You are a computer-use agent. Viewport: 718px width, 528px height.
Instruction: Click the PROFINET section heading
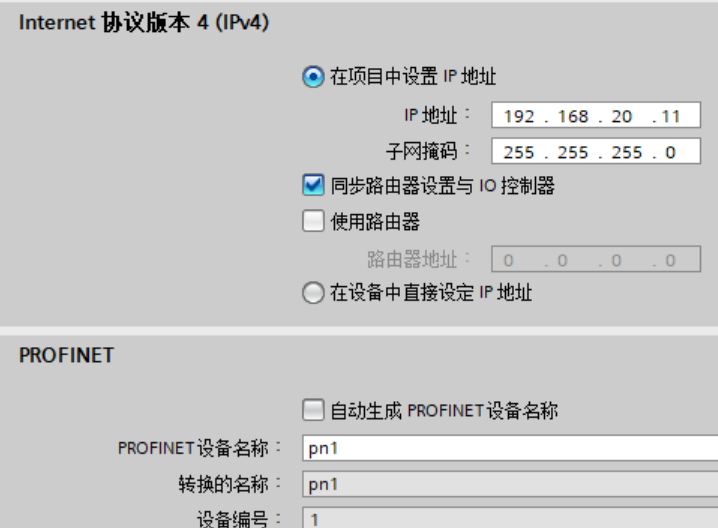coord(66,355)
